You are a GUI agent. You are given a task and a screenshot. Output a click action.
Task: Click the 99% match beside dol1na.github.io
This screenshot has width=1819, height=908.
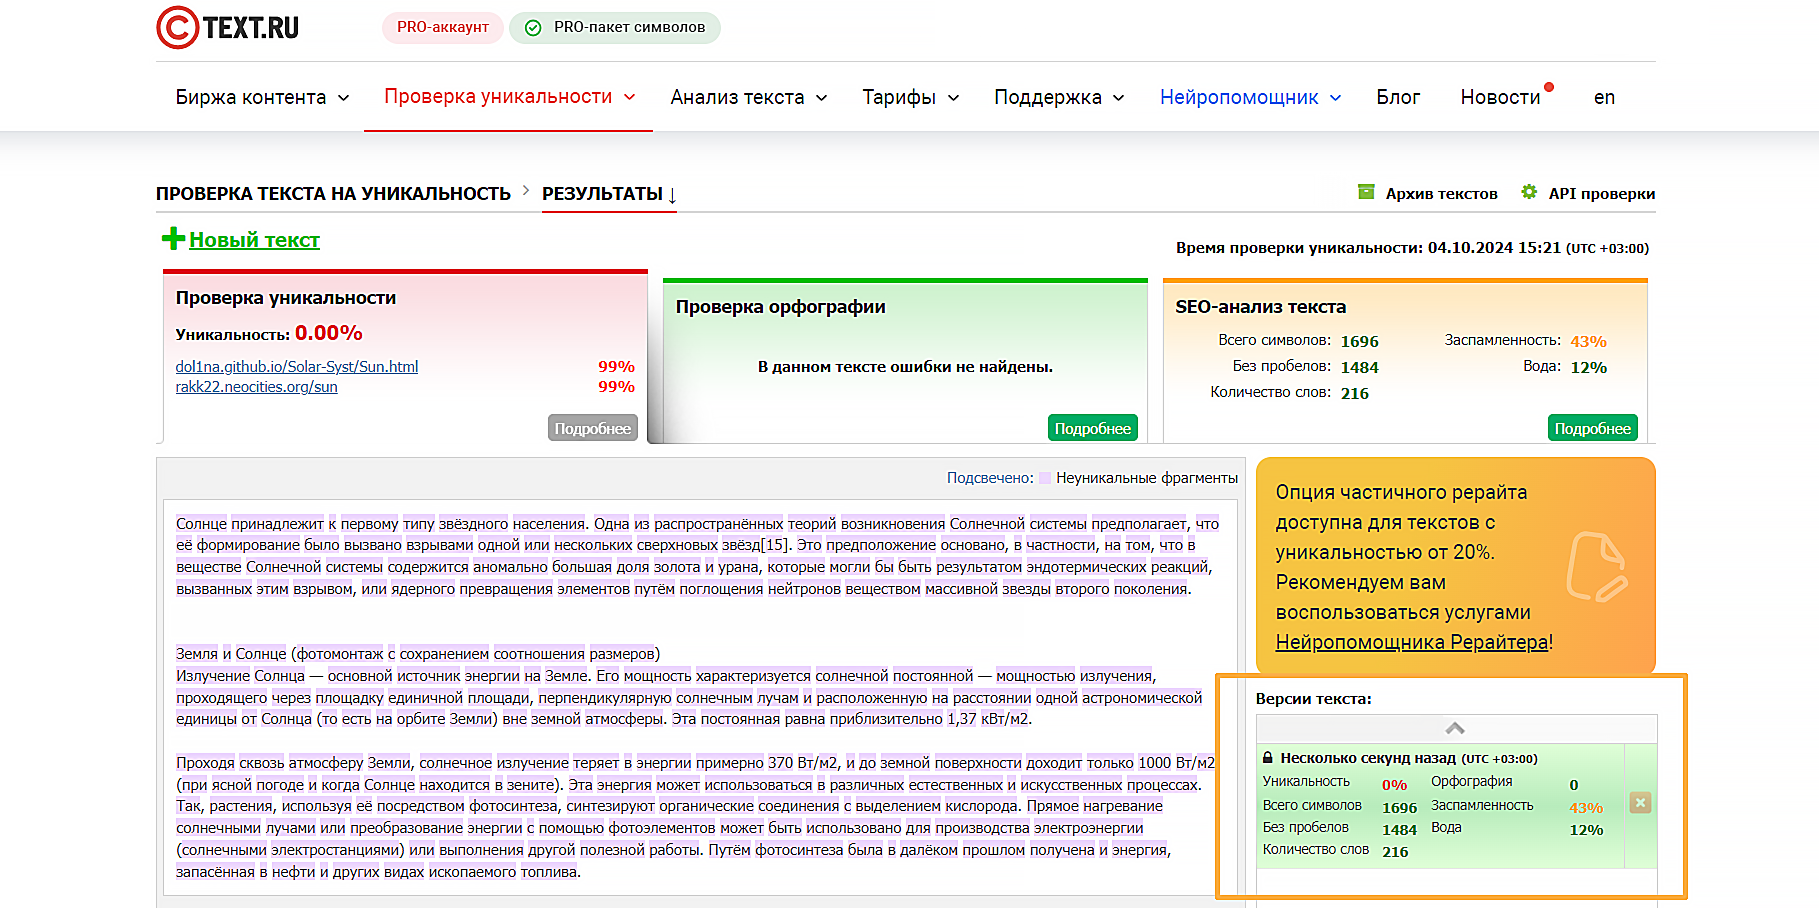[x=616, y=367]
